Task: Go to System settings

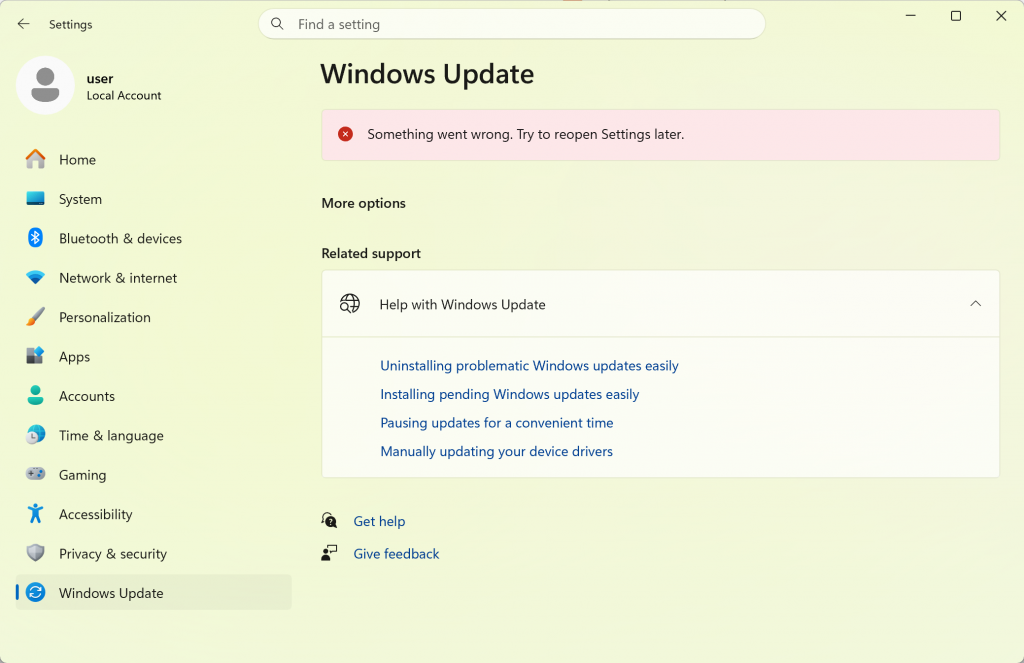Action: point(153,199)
